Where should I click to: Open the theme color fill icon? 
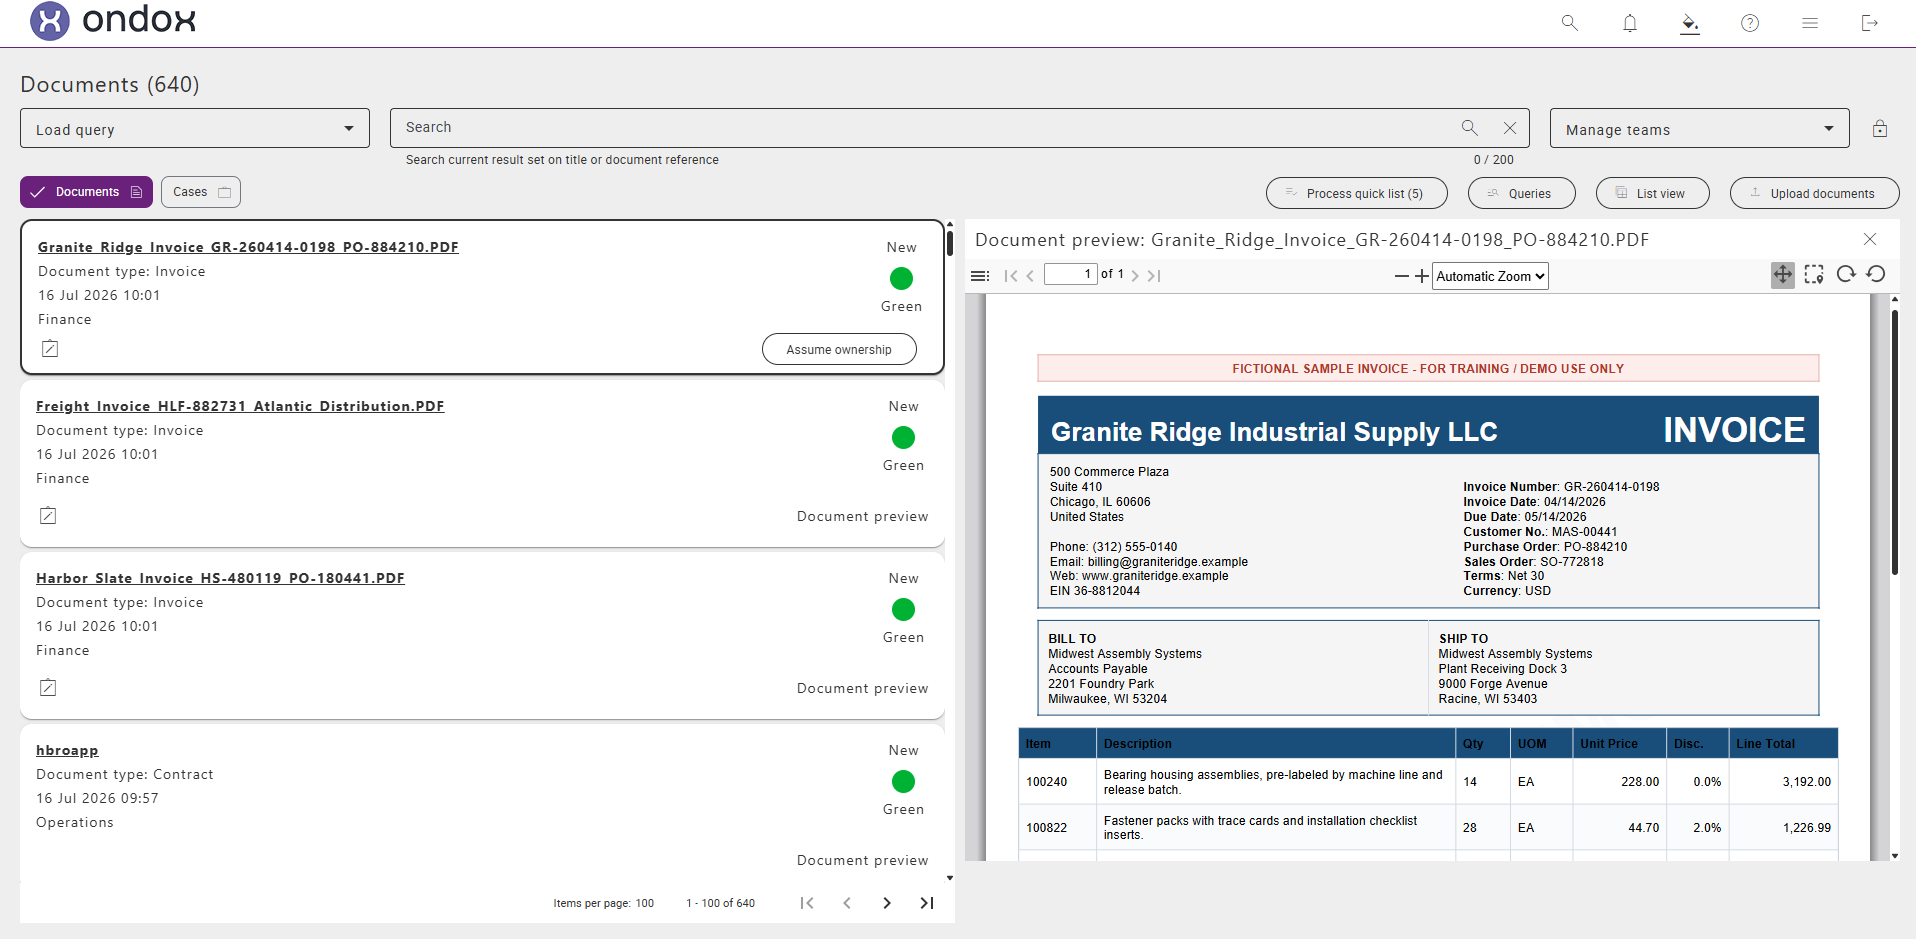pyautogui.click(x=1690, y=23)
